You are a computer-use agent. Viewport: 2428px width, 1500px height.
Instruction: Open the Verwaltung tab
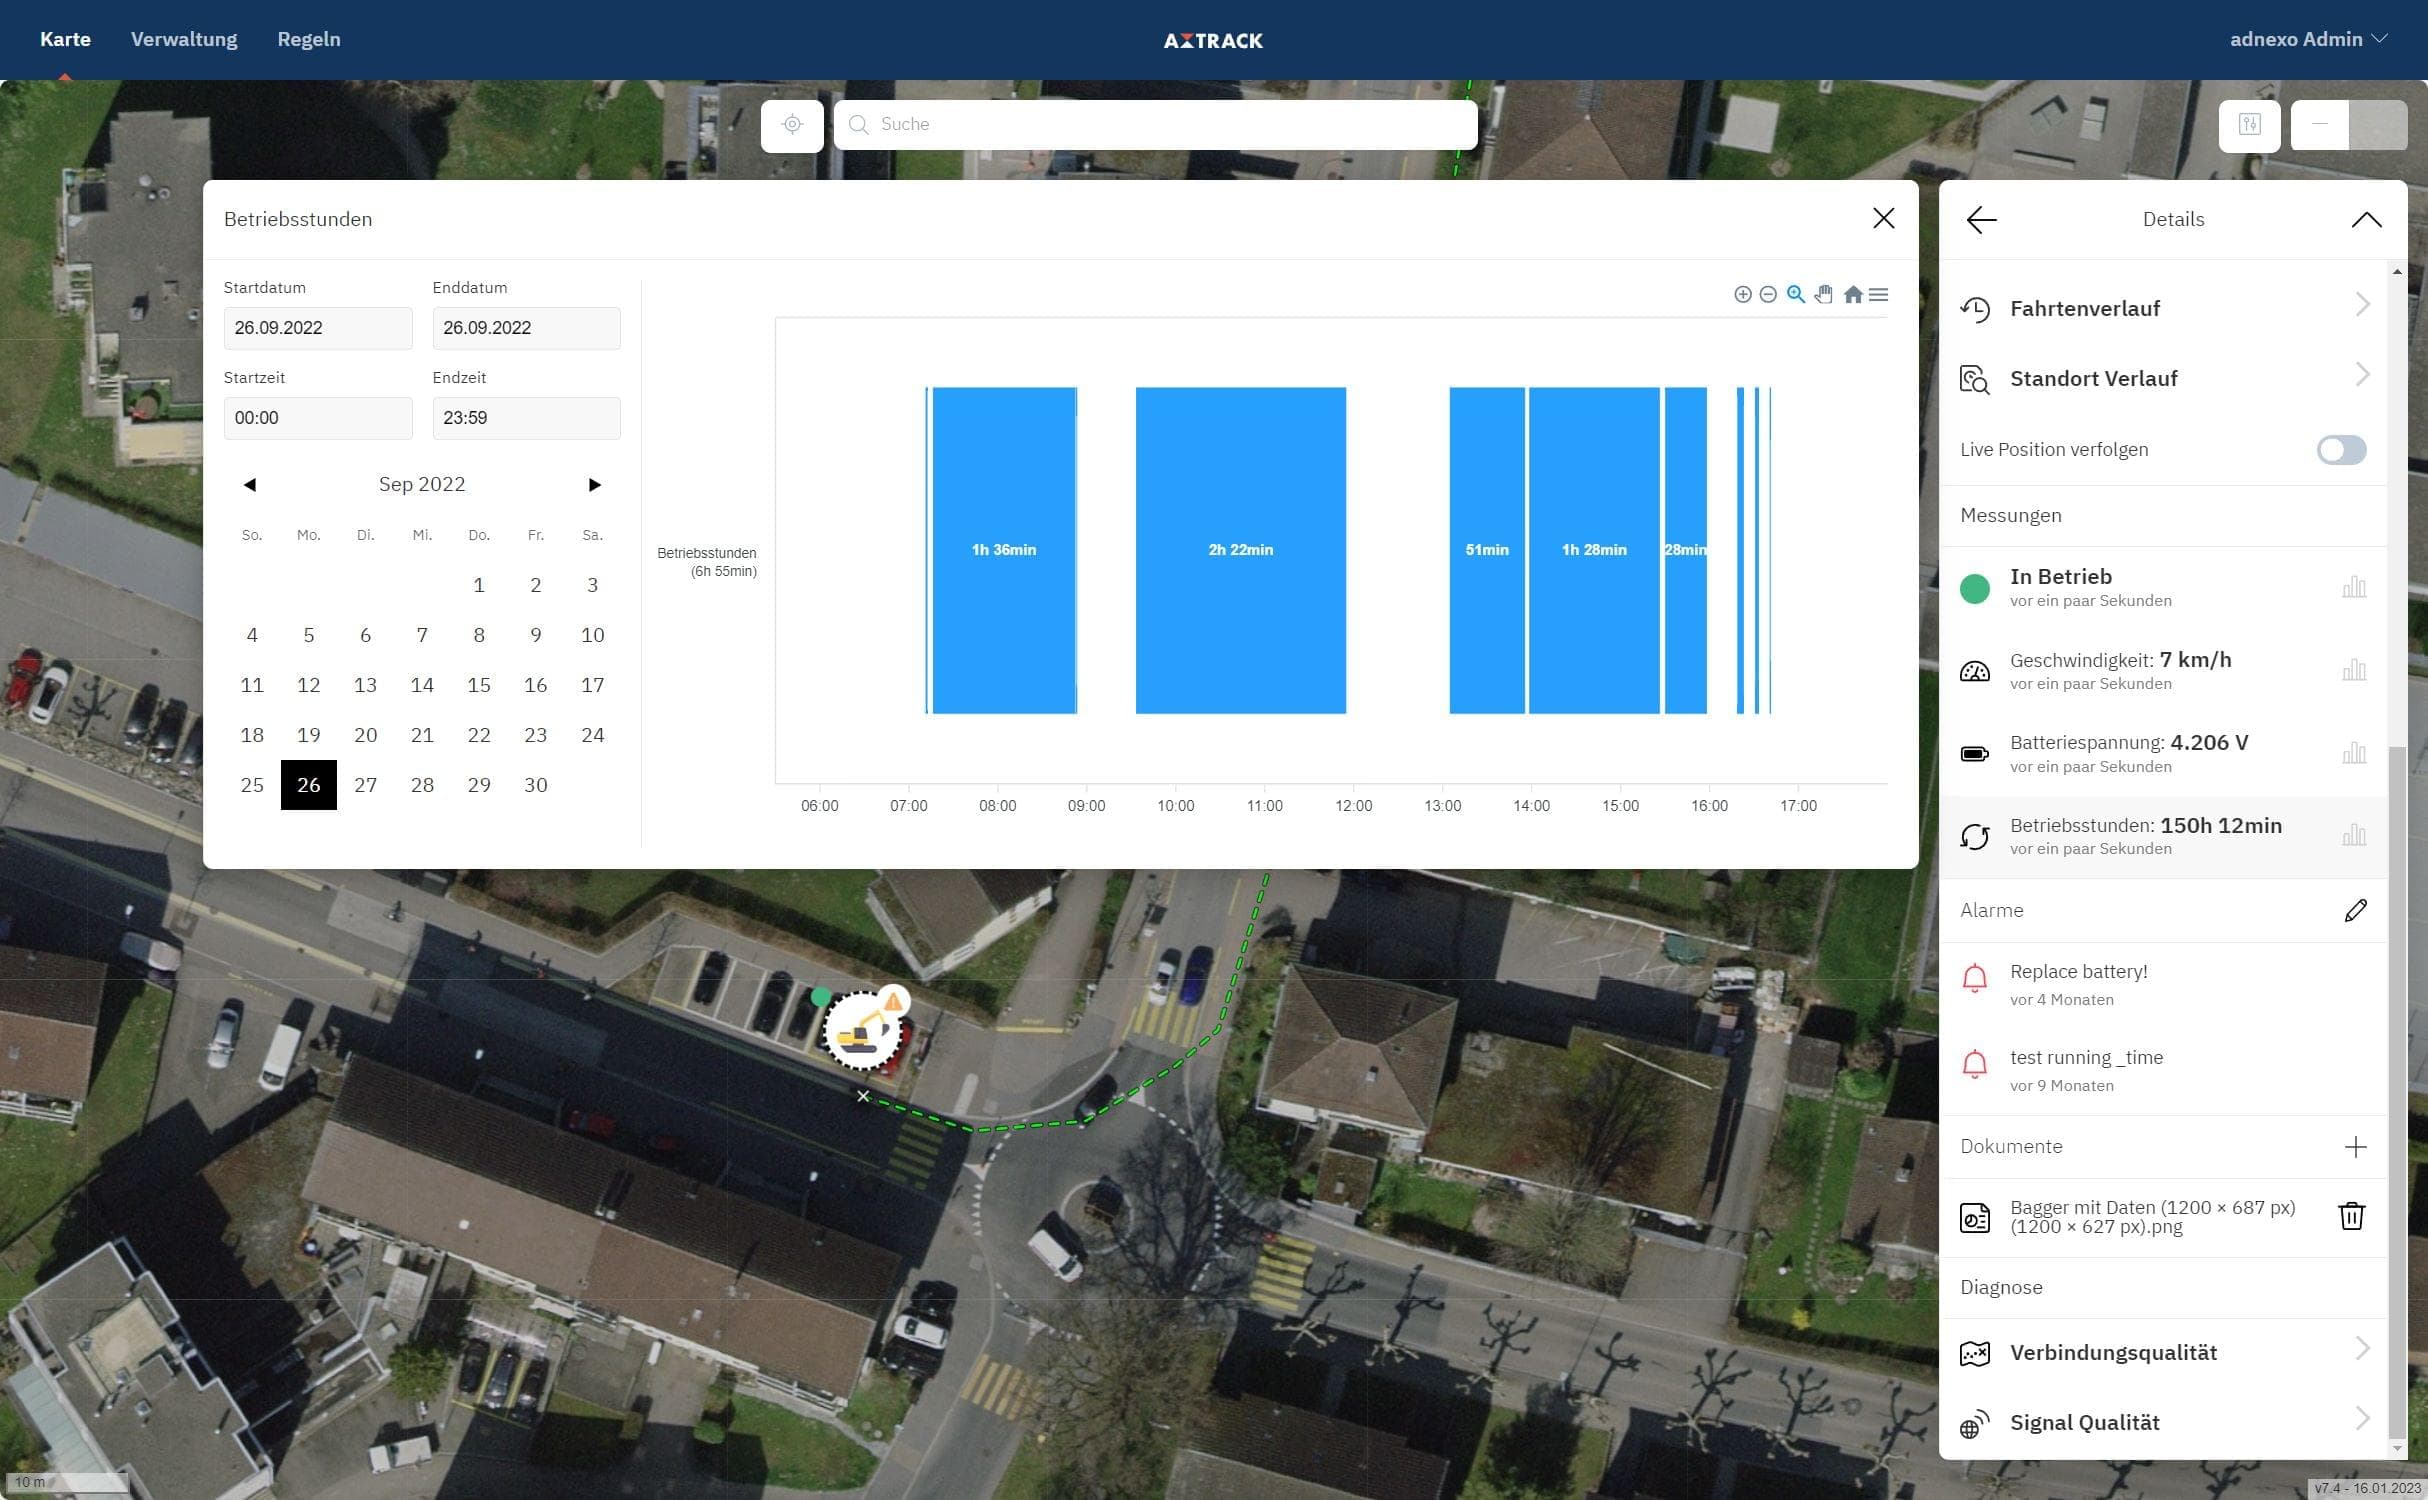click(x=184, y=39)
